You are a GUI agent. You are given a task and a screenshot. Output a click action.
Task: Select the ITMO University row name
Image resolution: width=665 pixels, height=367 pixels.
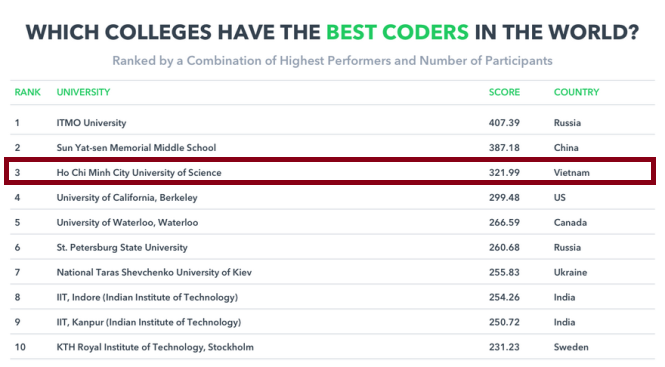91,123
